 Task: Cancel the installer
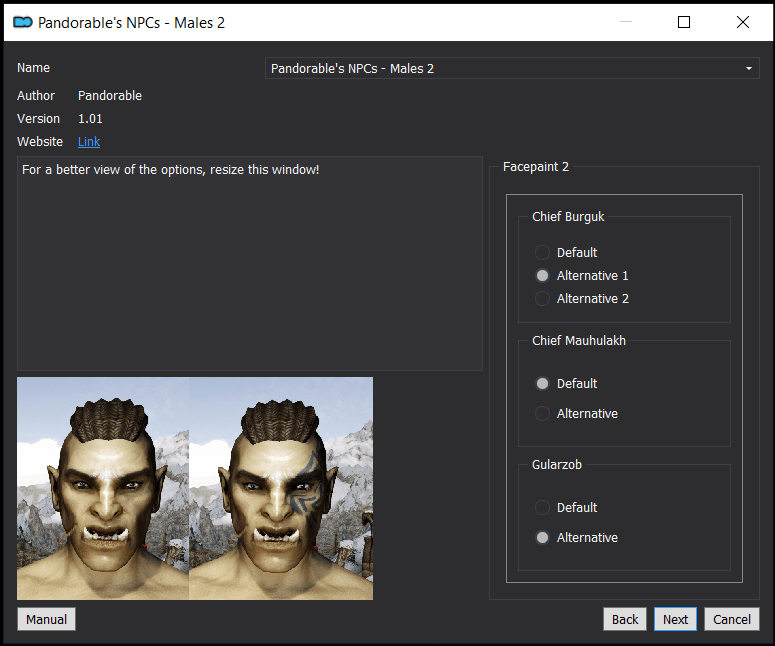[732, 619]
